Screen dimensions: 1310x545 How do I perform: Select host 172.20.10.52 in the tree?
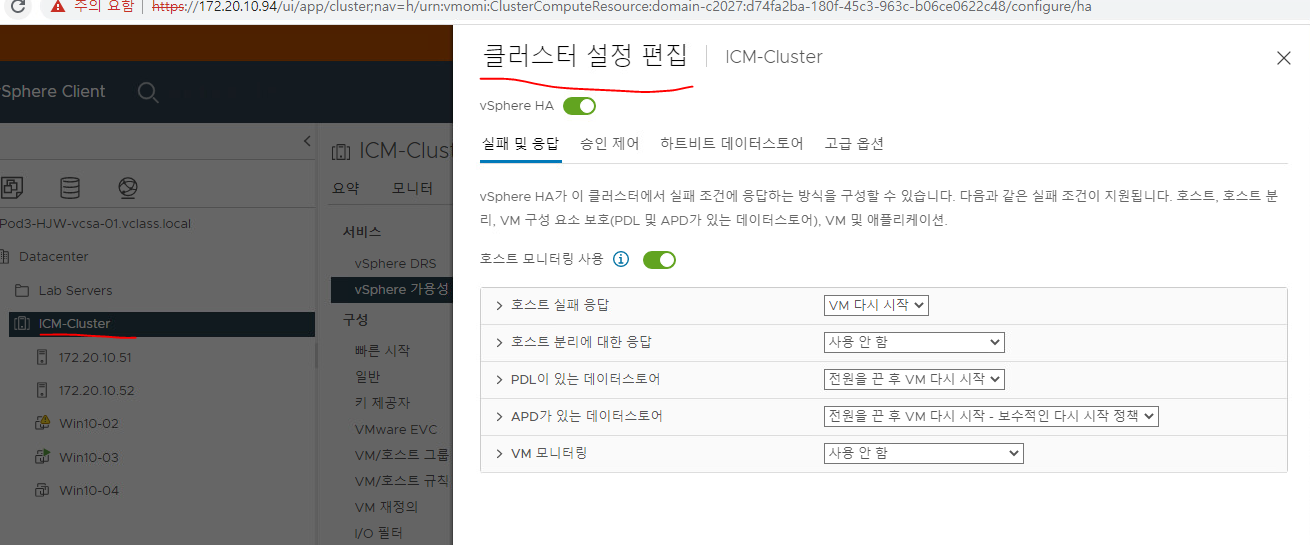point(95,390)
